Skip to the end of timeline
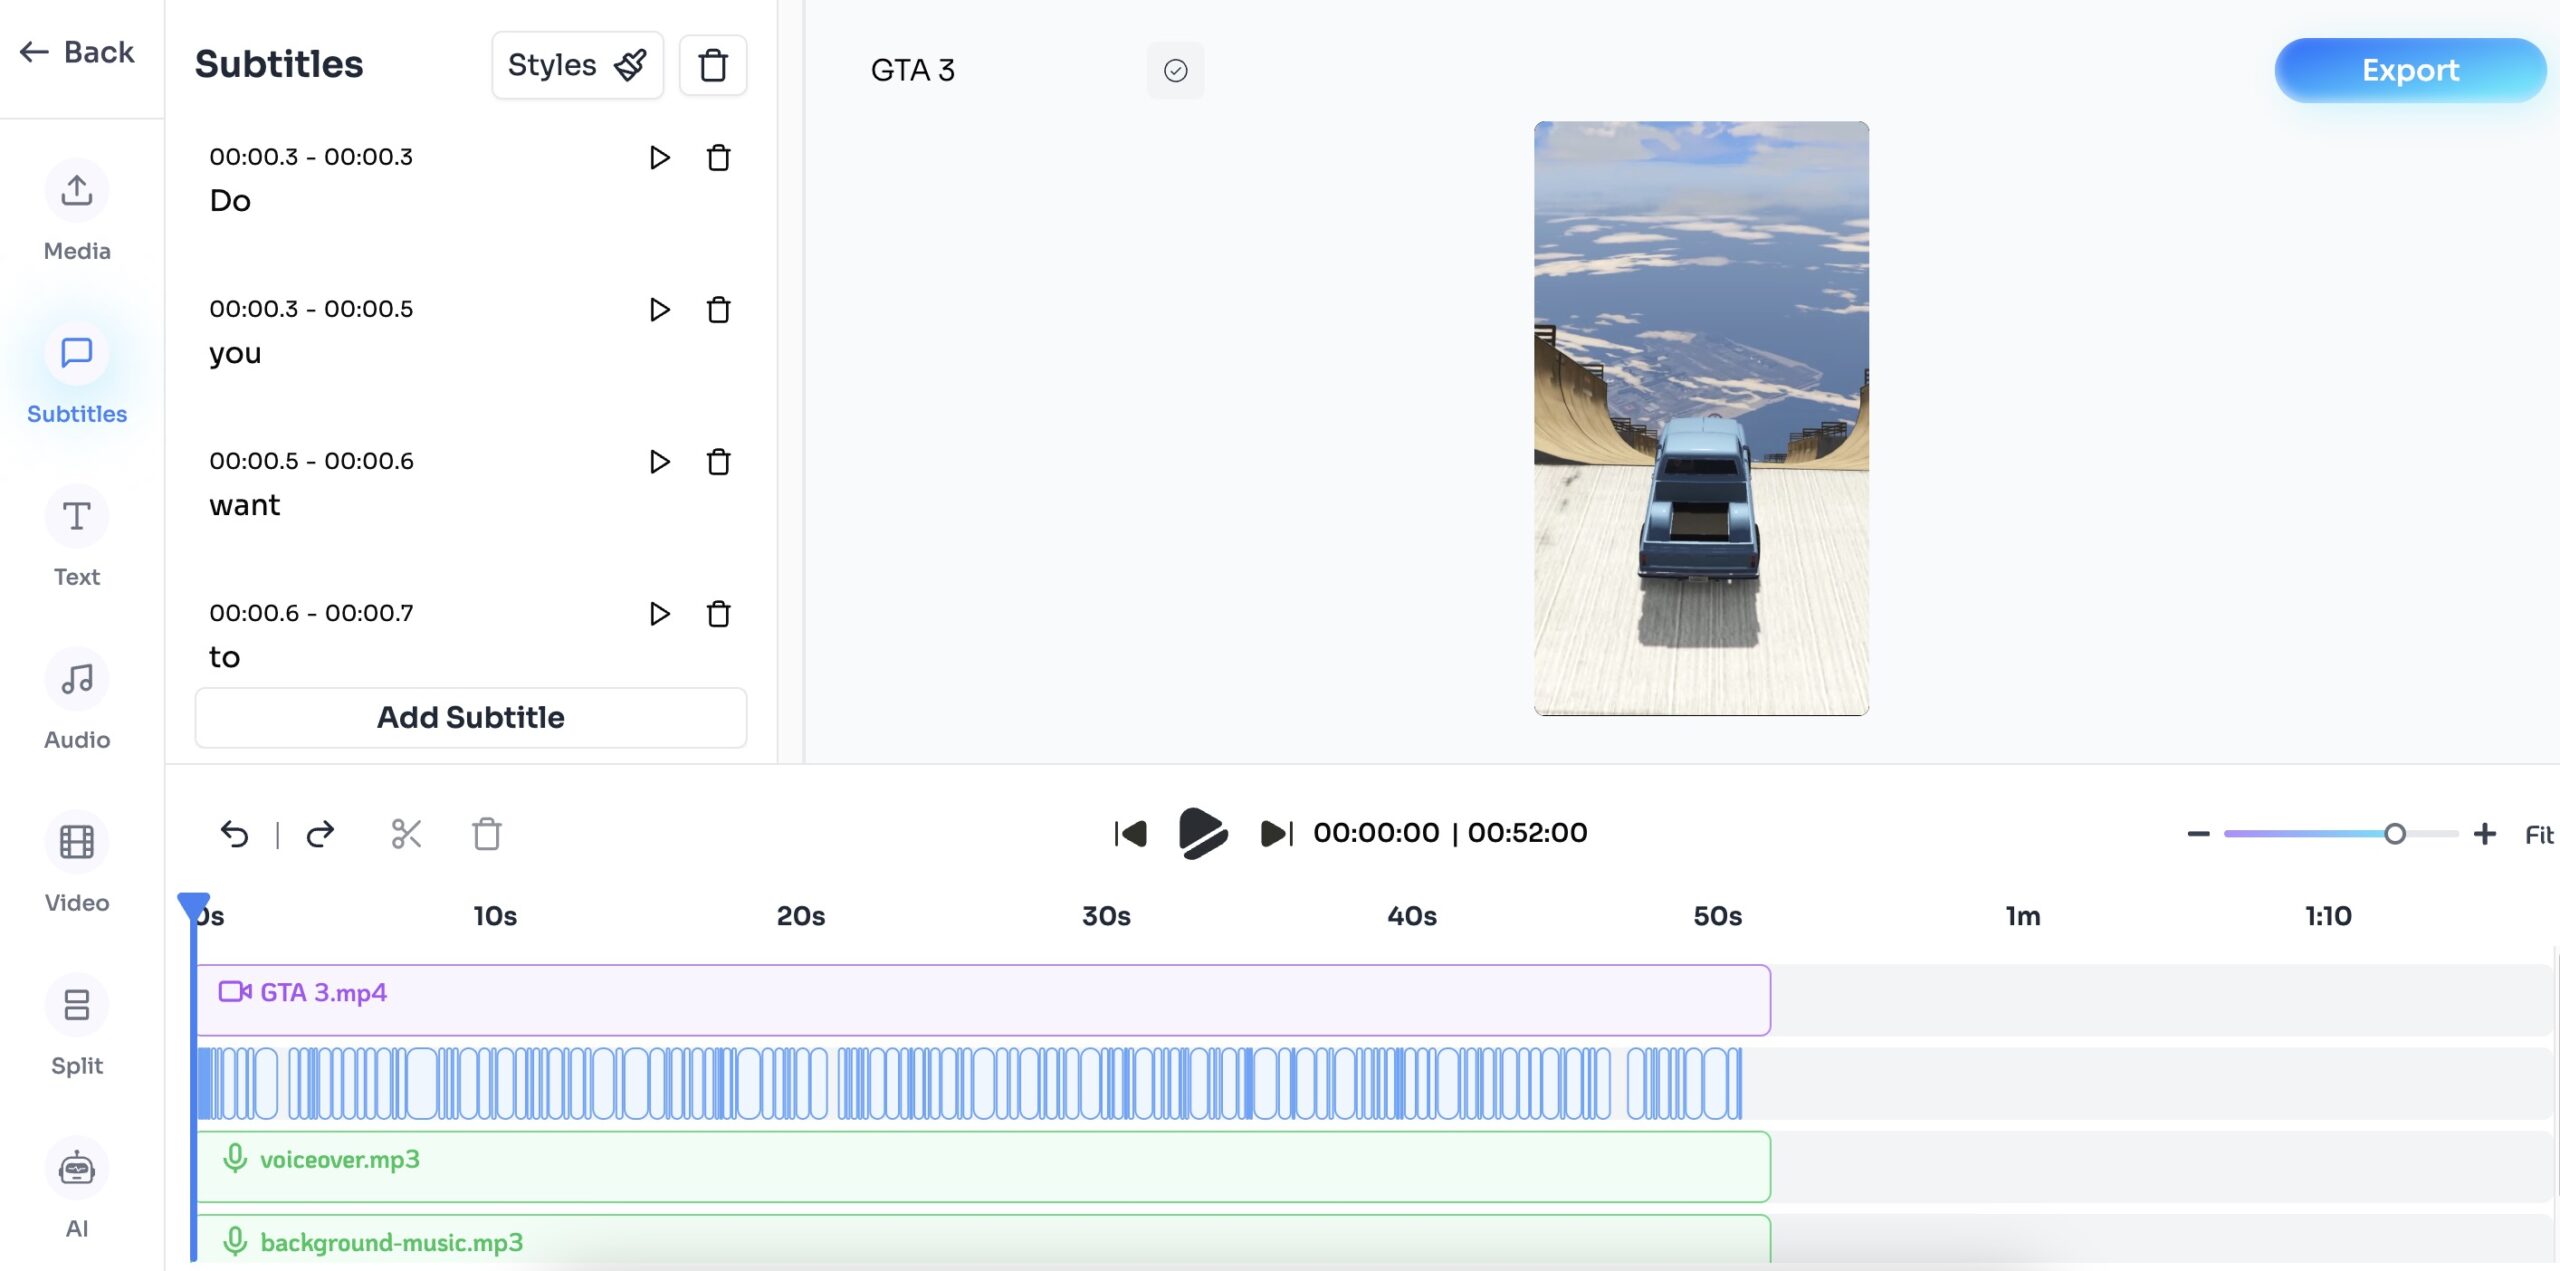The height and width of the screenshot is (1271, 2560). point(1277,833)
